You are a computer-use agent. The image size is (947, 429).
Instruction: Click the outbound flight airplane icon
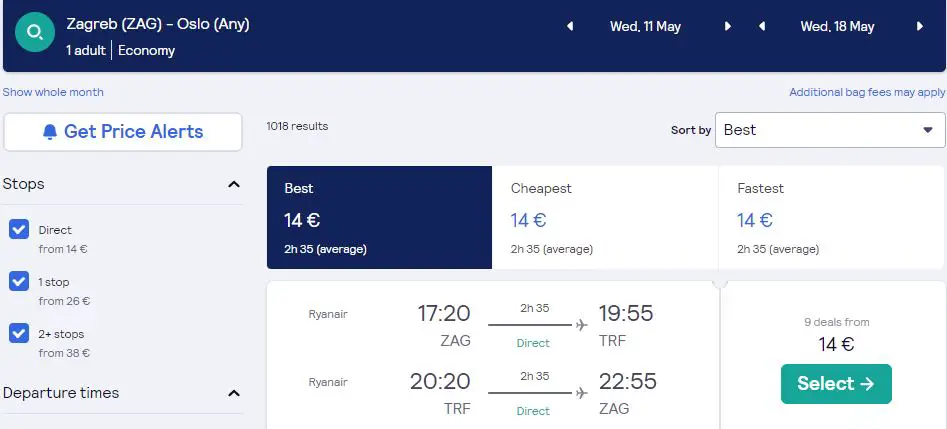582,326
